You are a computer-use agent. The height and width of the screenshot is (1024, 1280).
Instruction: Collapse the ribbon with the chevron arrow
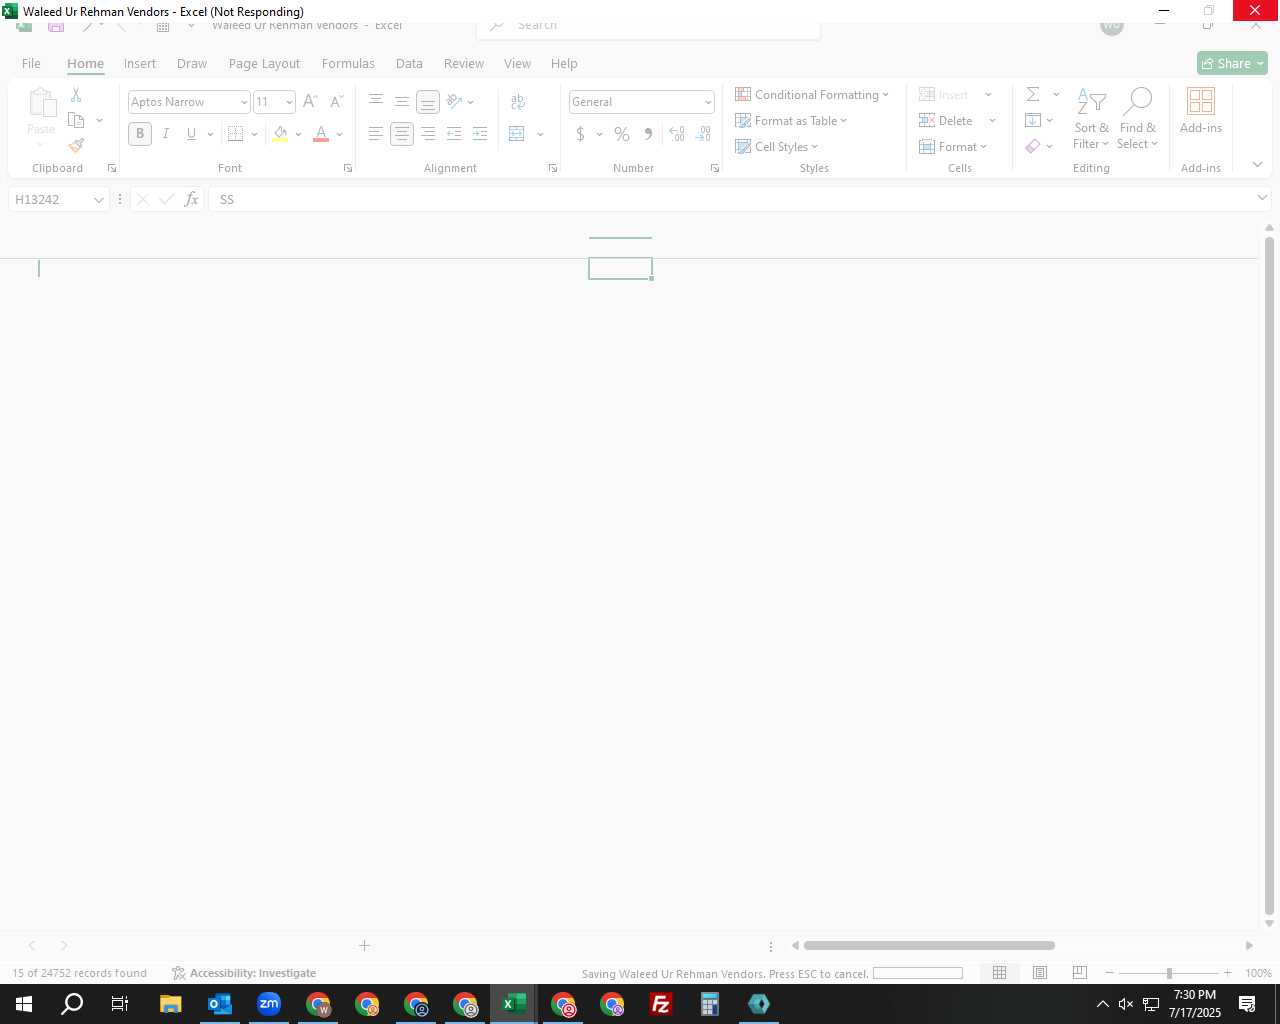pyautogui.click(x=1258, y=165)
